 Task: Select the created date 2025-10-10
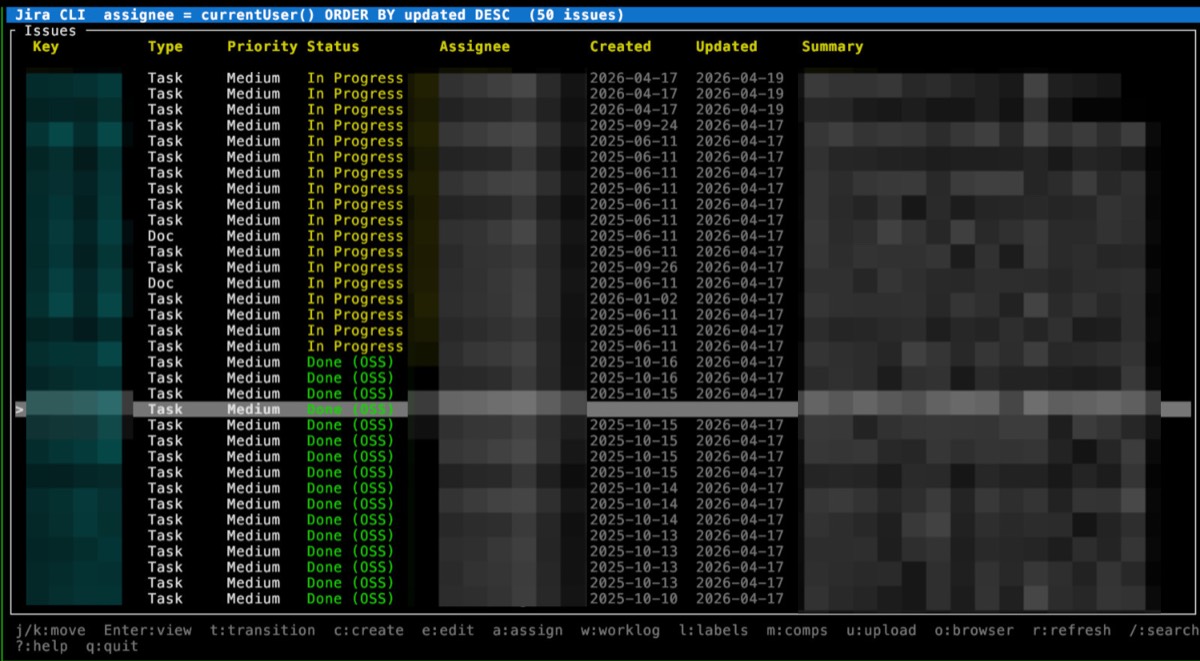click(633, 599)
